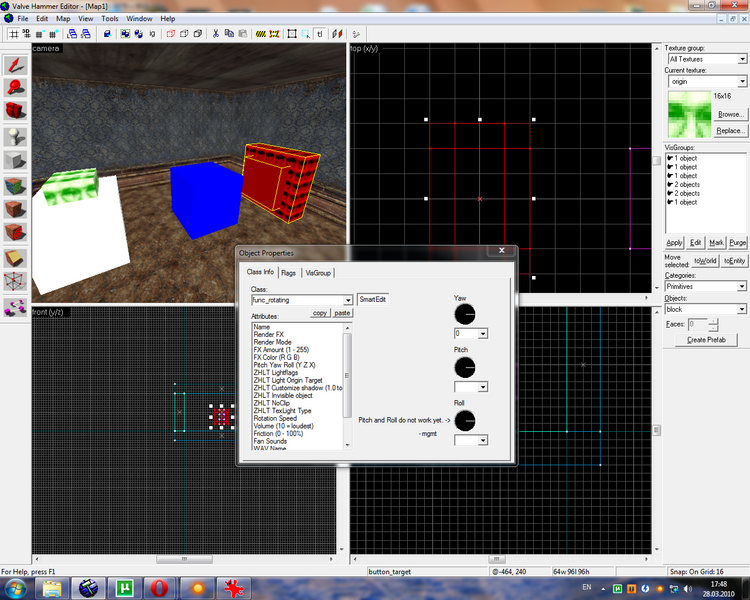750x600 pixels.
Task: Toggle the SmartEdit button
Action: pyautogui.click(x=373, y=300)
